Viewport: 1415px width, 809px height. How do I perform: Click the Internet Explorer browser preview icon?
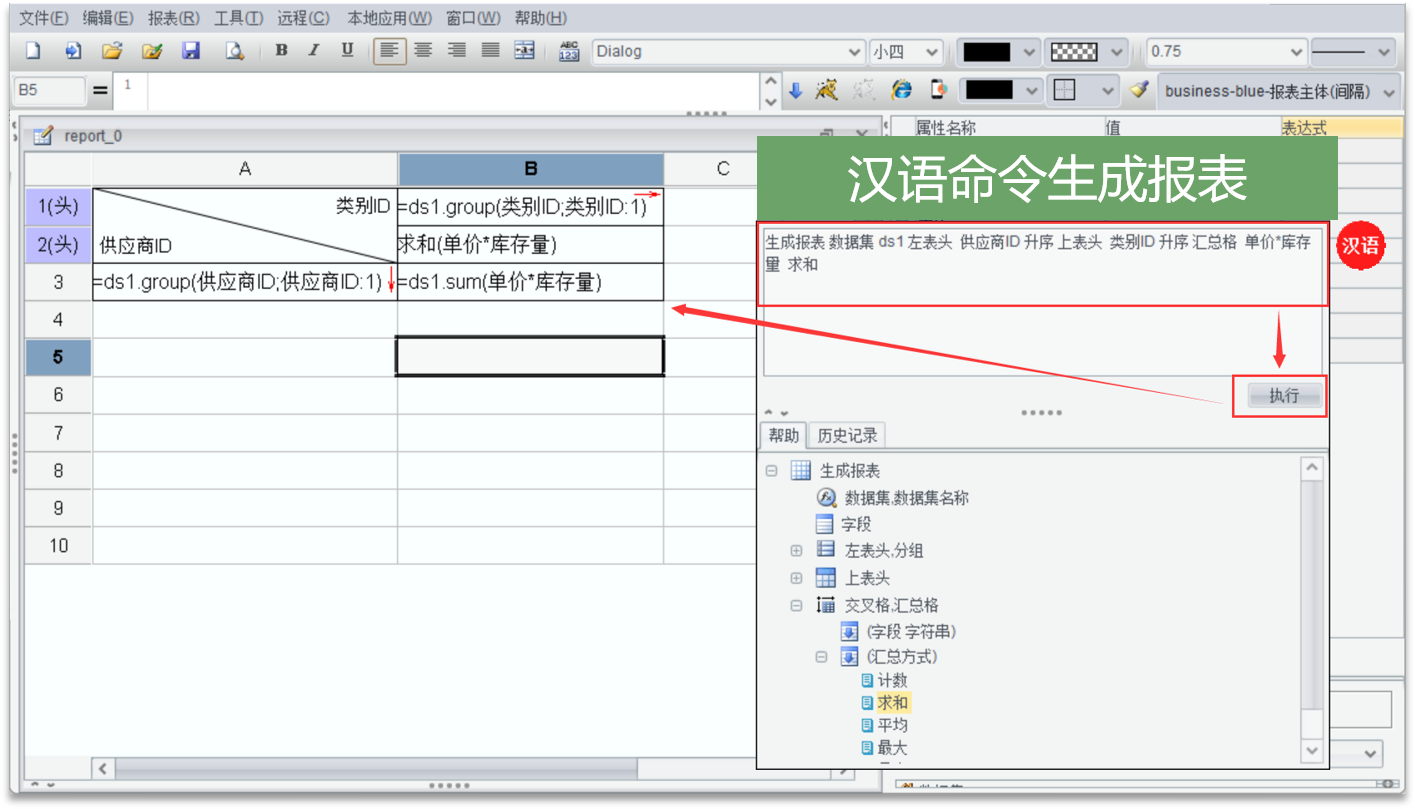902,90
